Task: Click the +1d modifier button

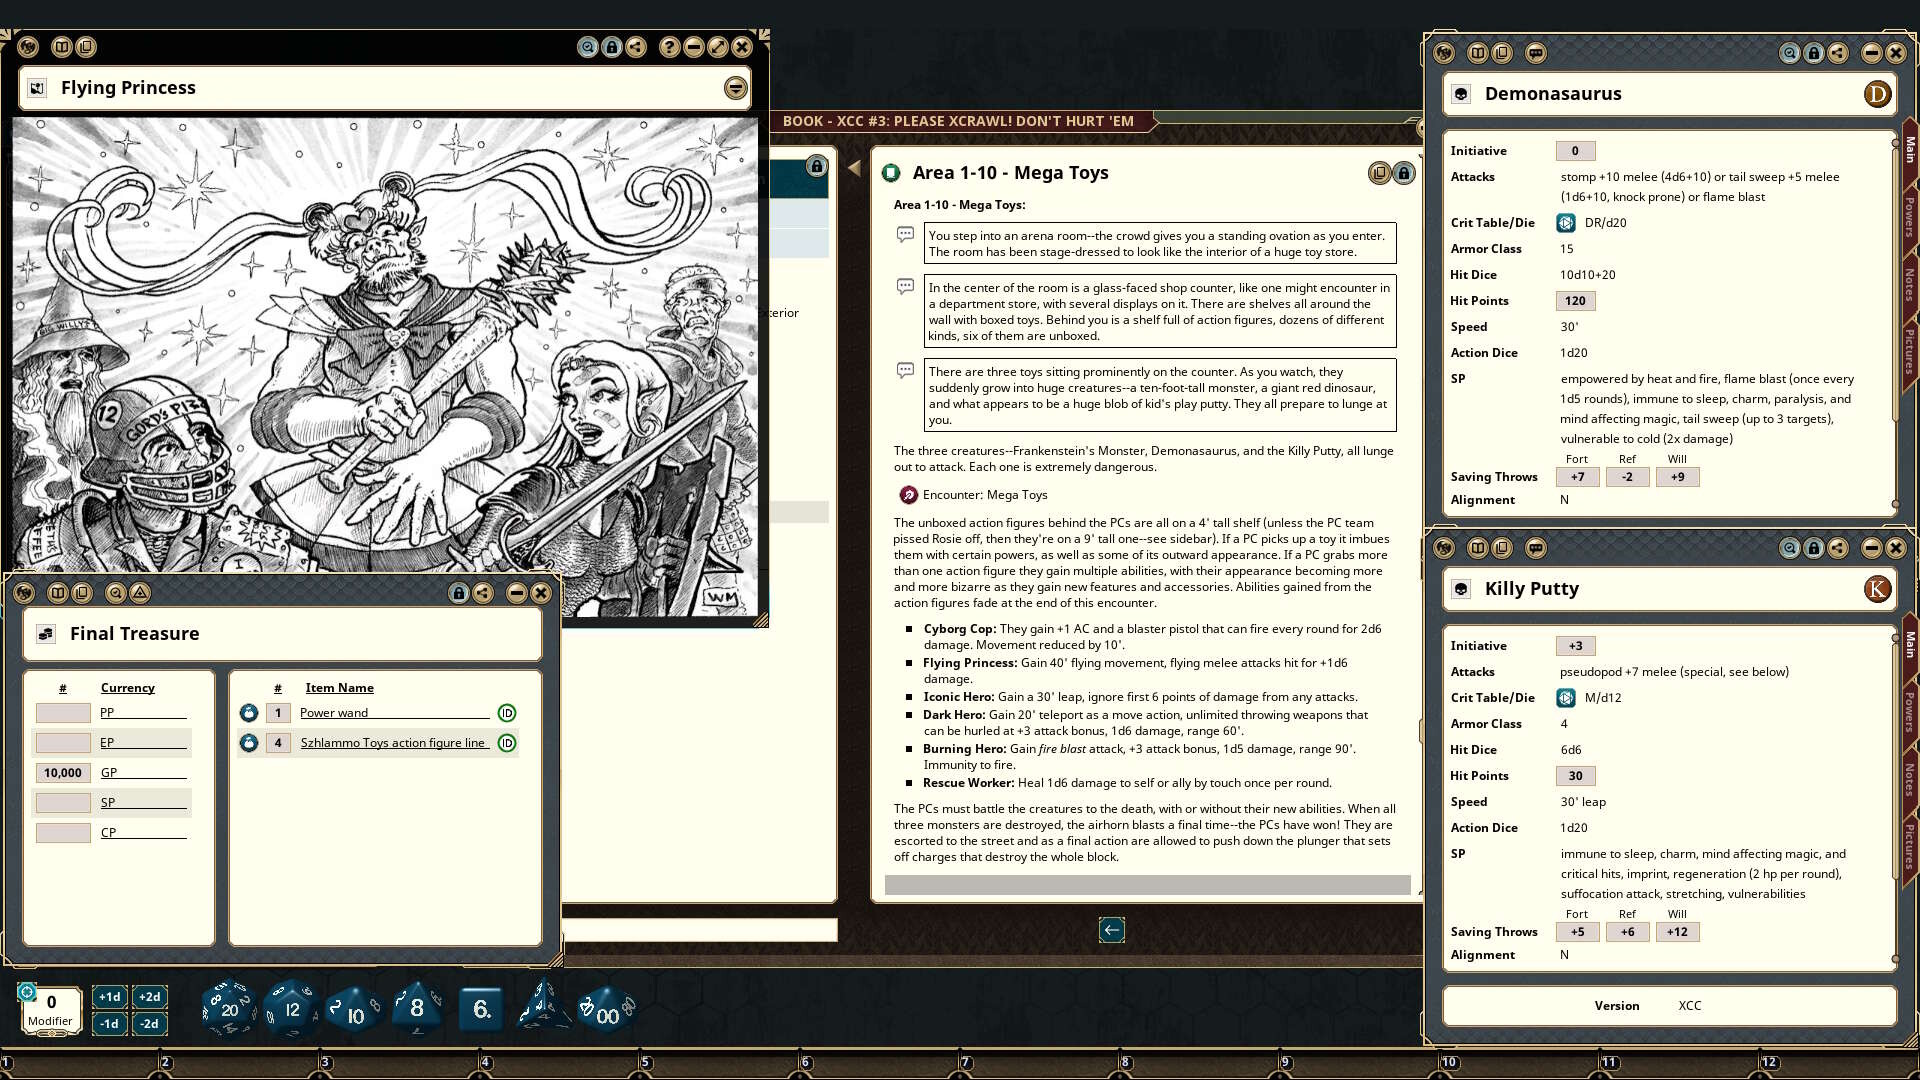Action: pyautogui.click(x=109, y=997)
